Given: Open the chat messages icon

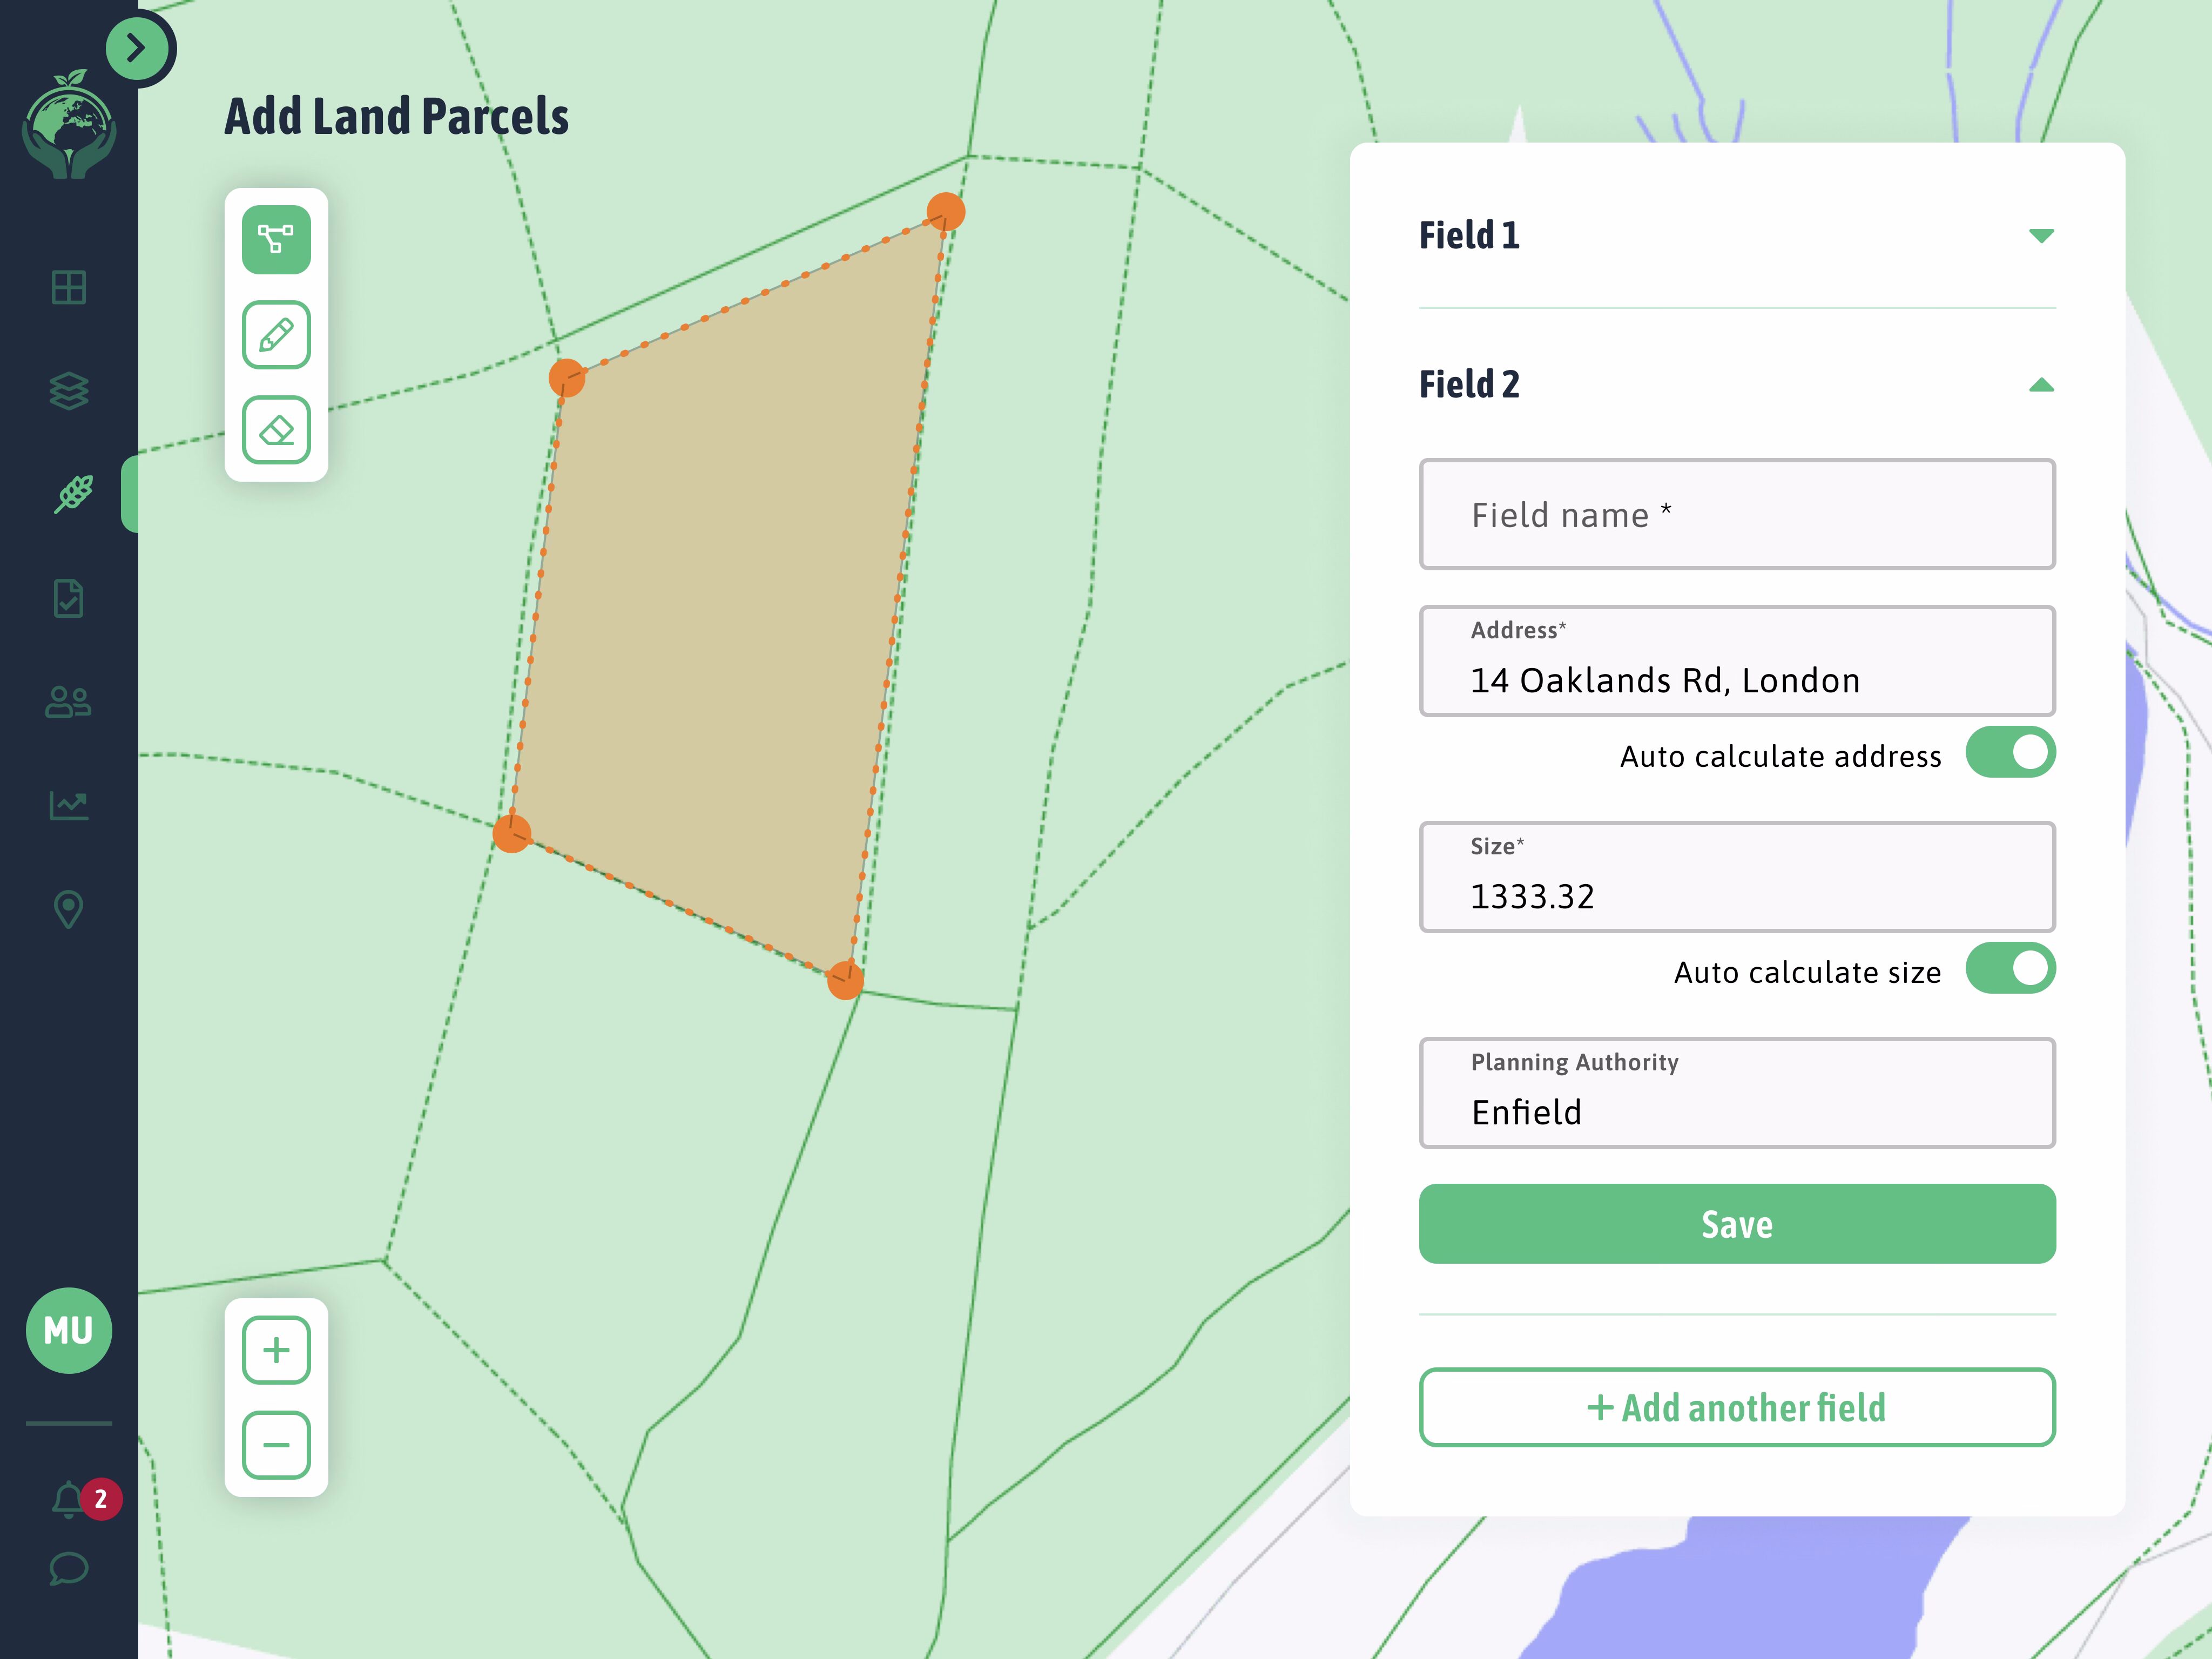Looking at the screenshot, I should pos(69,1568).
